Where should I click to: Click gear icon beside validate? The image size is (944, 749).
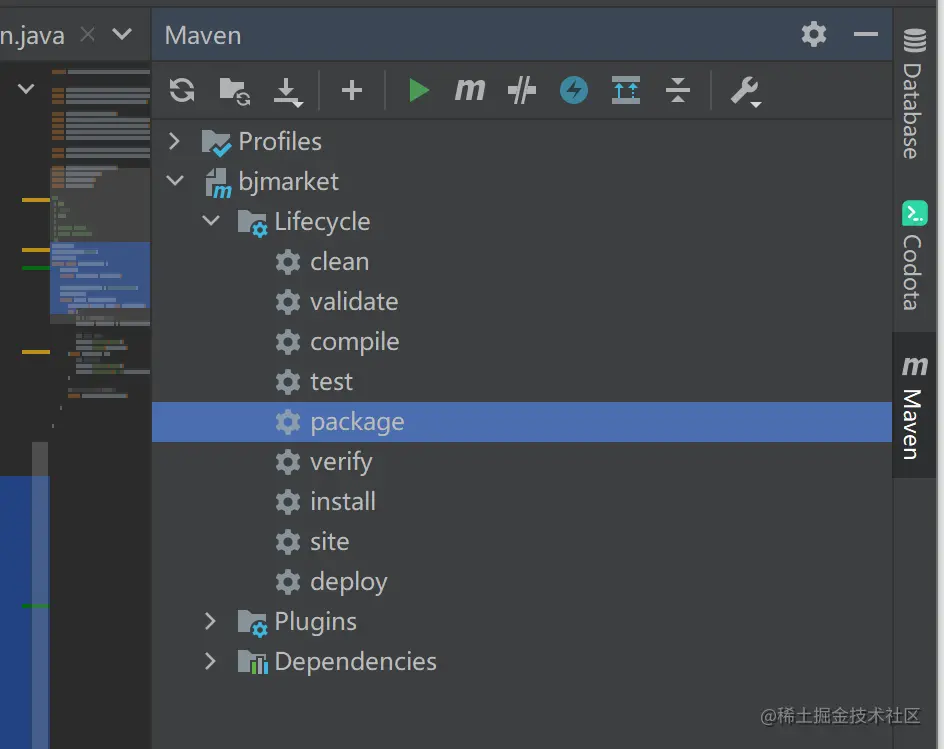click(x=288, y=302)
